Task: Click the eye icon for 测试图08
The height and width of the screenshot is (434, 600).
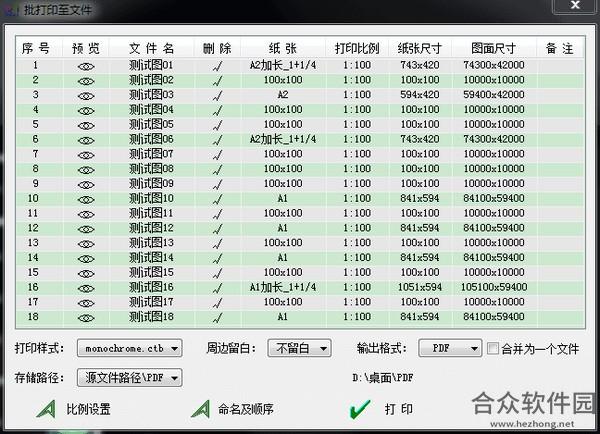Action: [x=86, y=170]
